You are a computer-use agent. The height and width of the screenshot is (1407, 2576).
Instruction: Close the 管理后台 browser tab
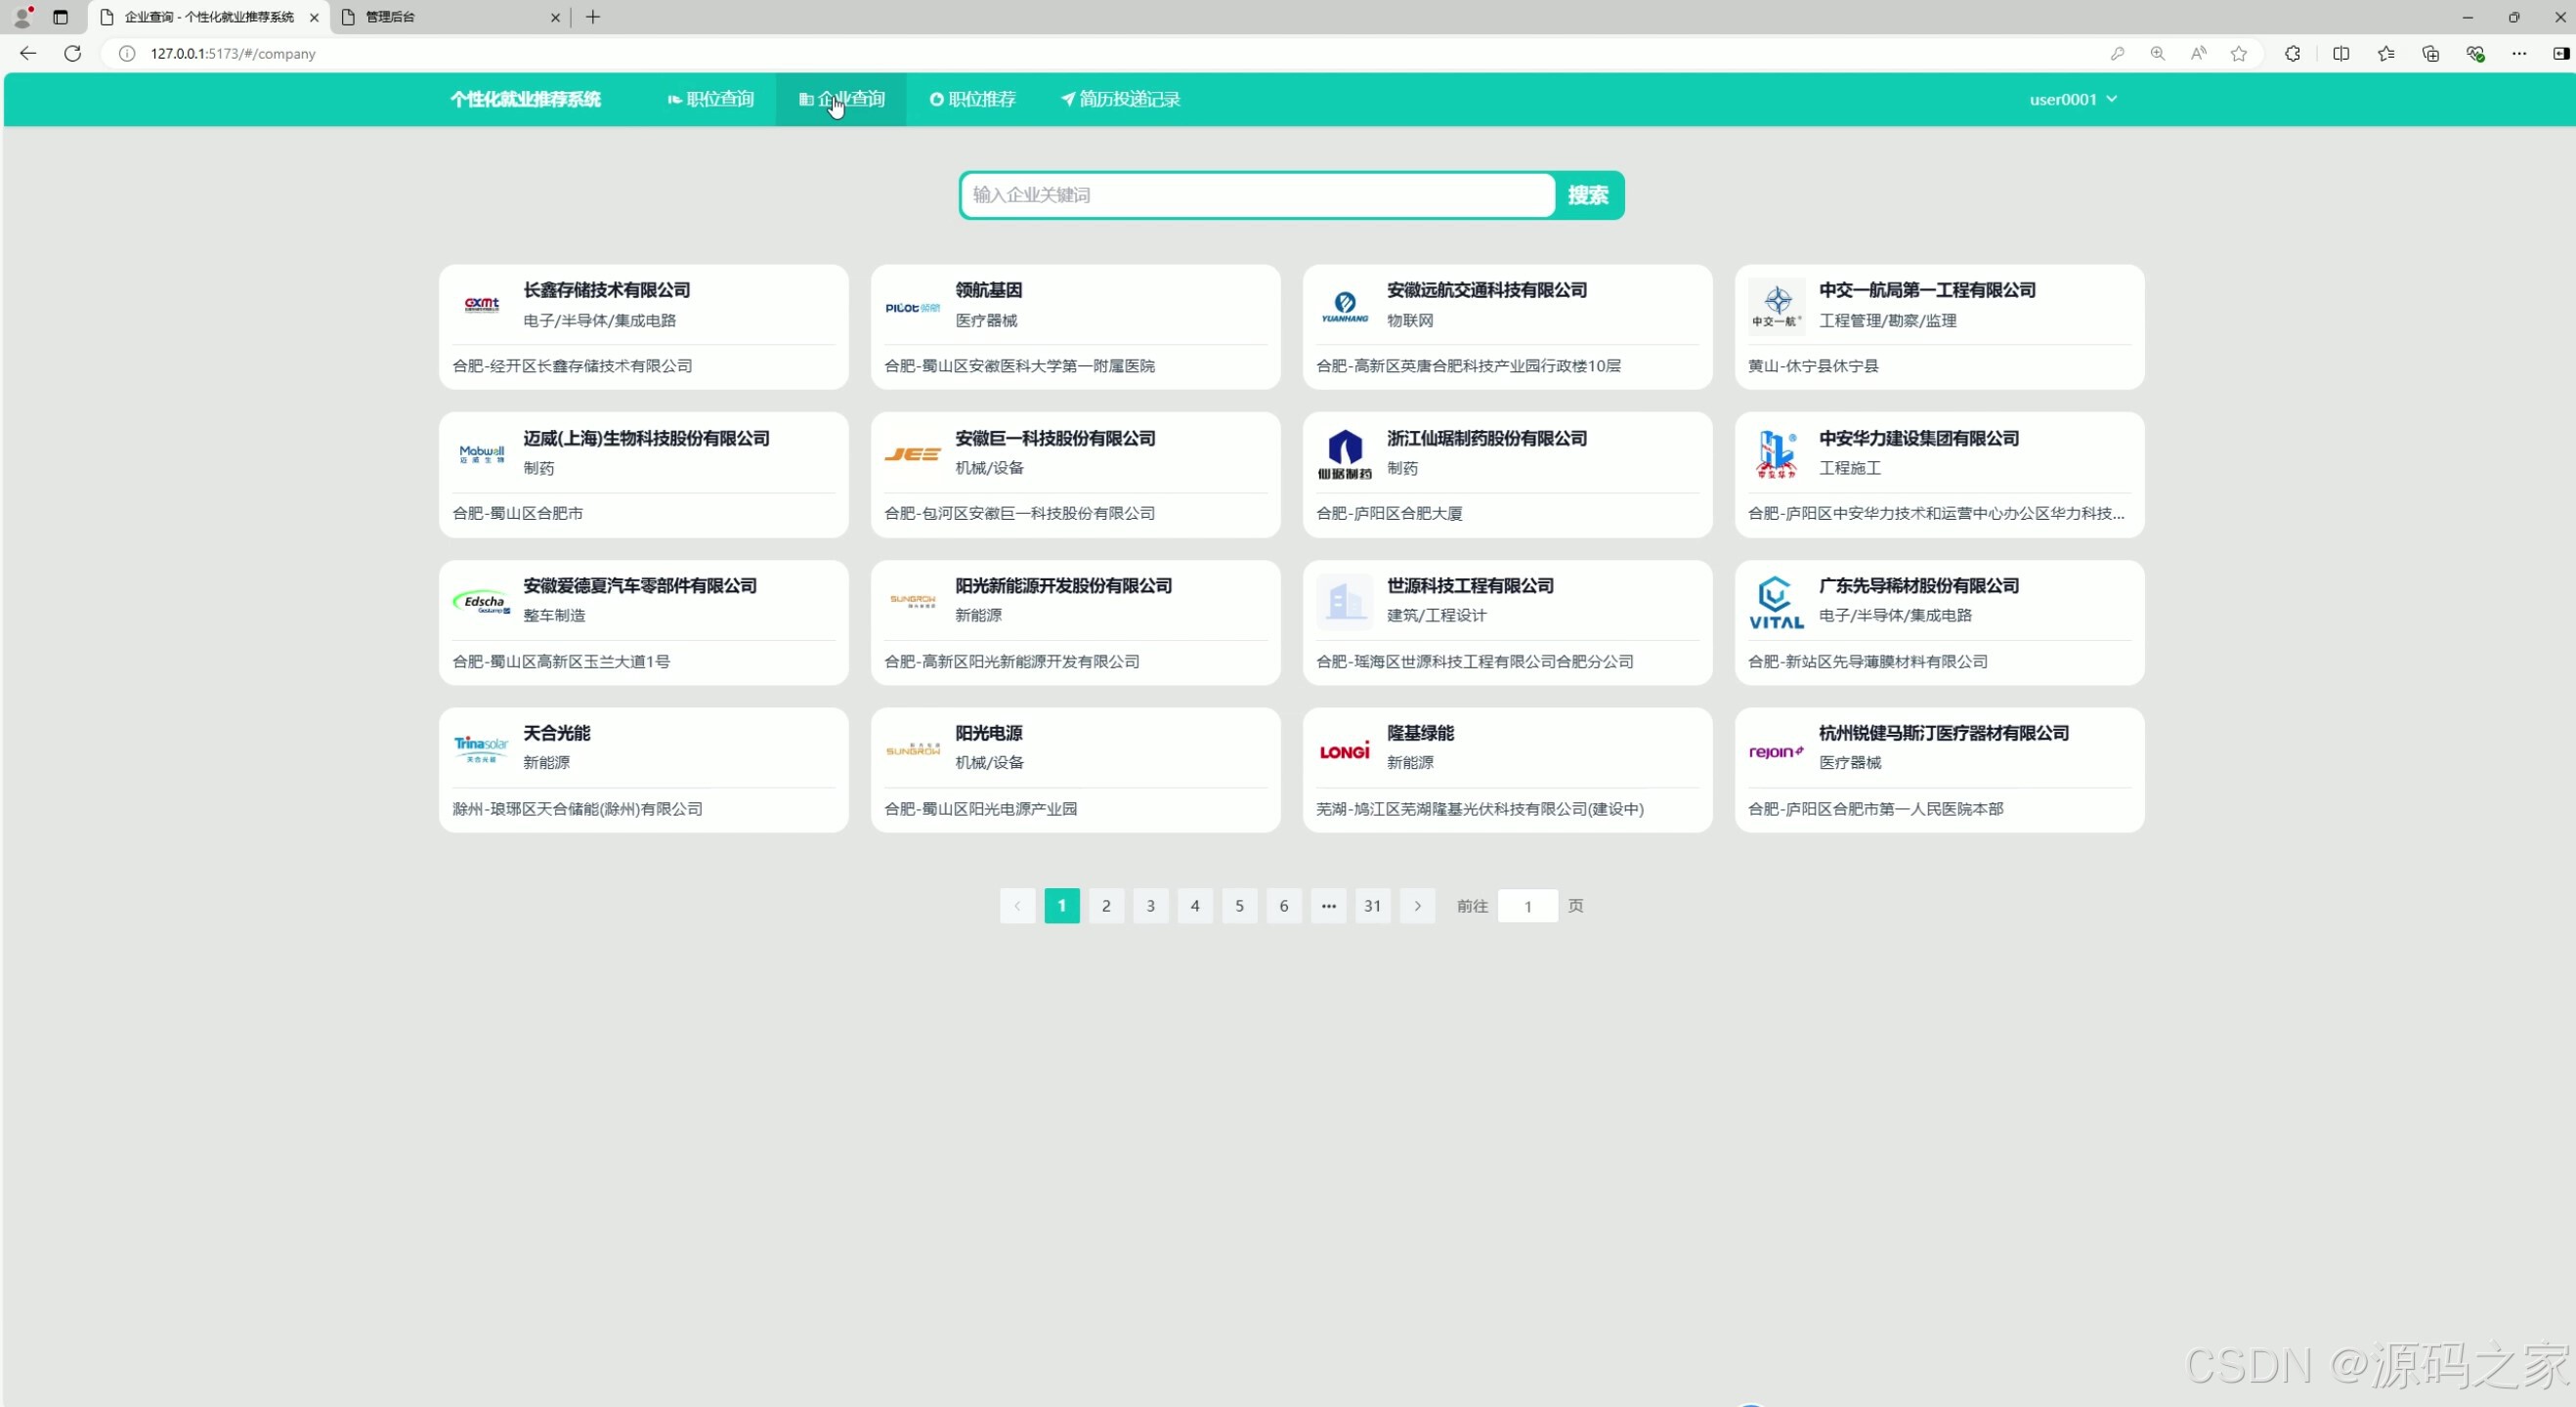coord(556,17)
